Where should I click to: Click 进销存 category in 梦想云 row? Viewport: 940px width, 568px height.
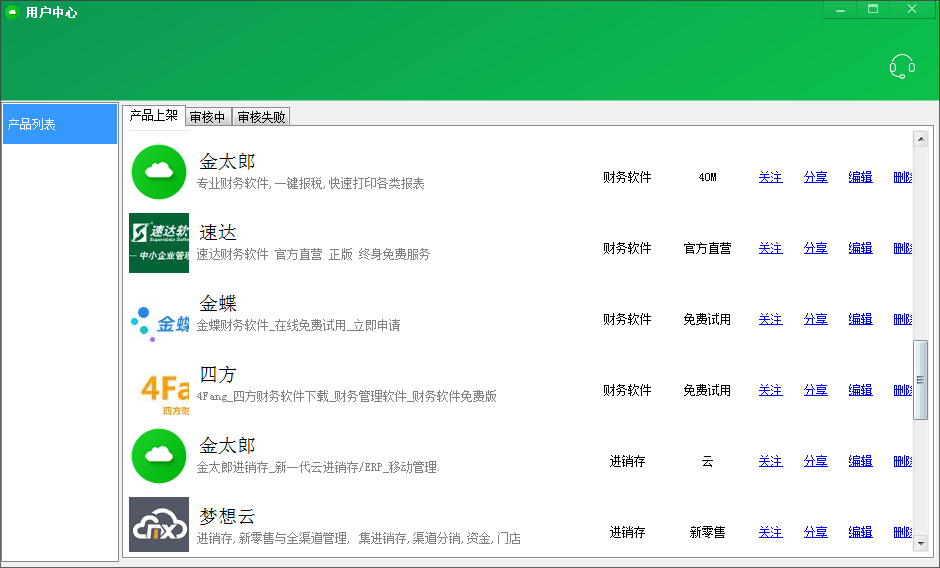tap(627, 532)
